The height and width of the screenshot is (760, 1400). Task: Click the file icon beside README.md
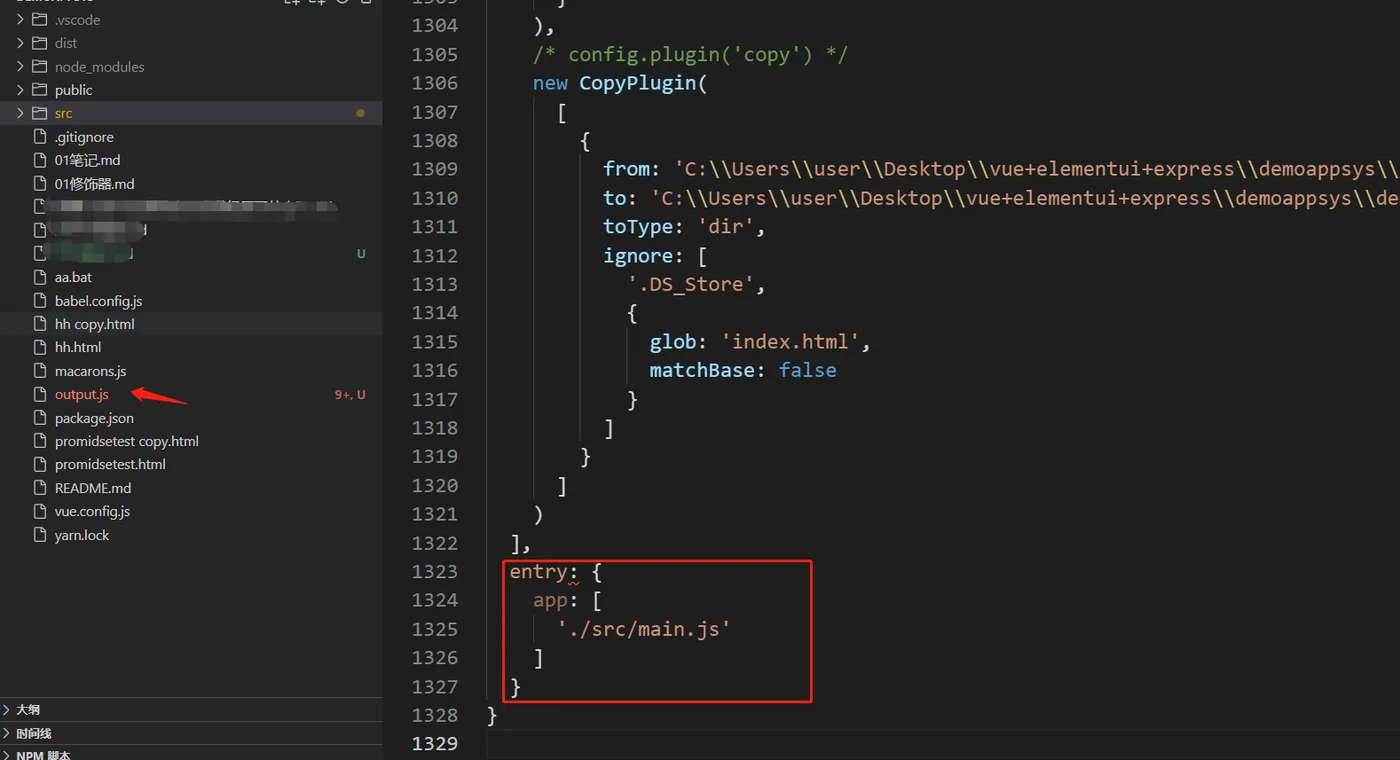40,488
